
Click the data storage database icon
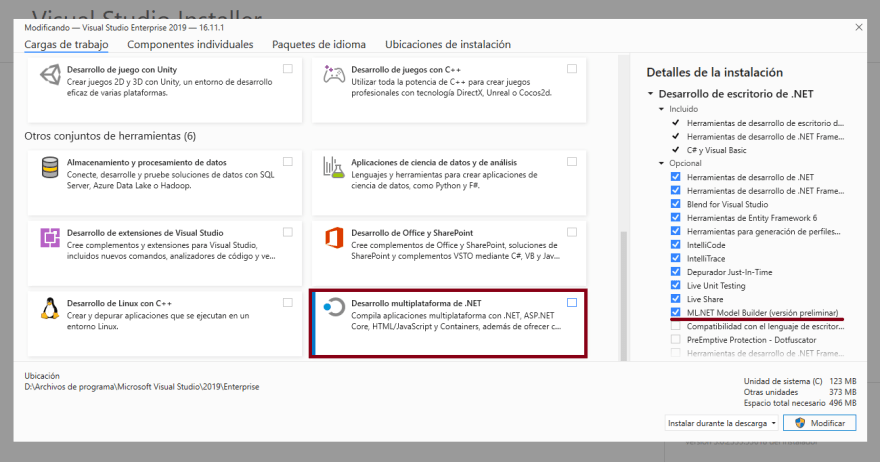click(x=50, y=167)
